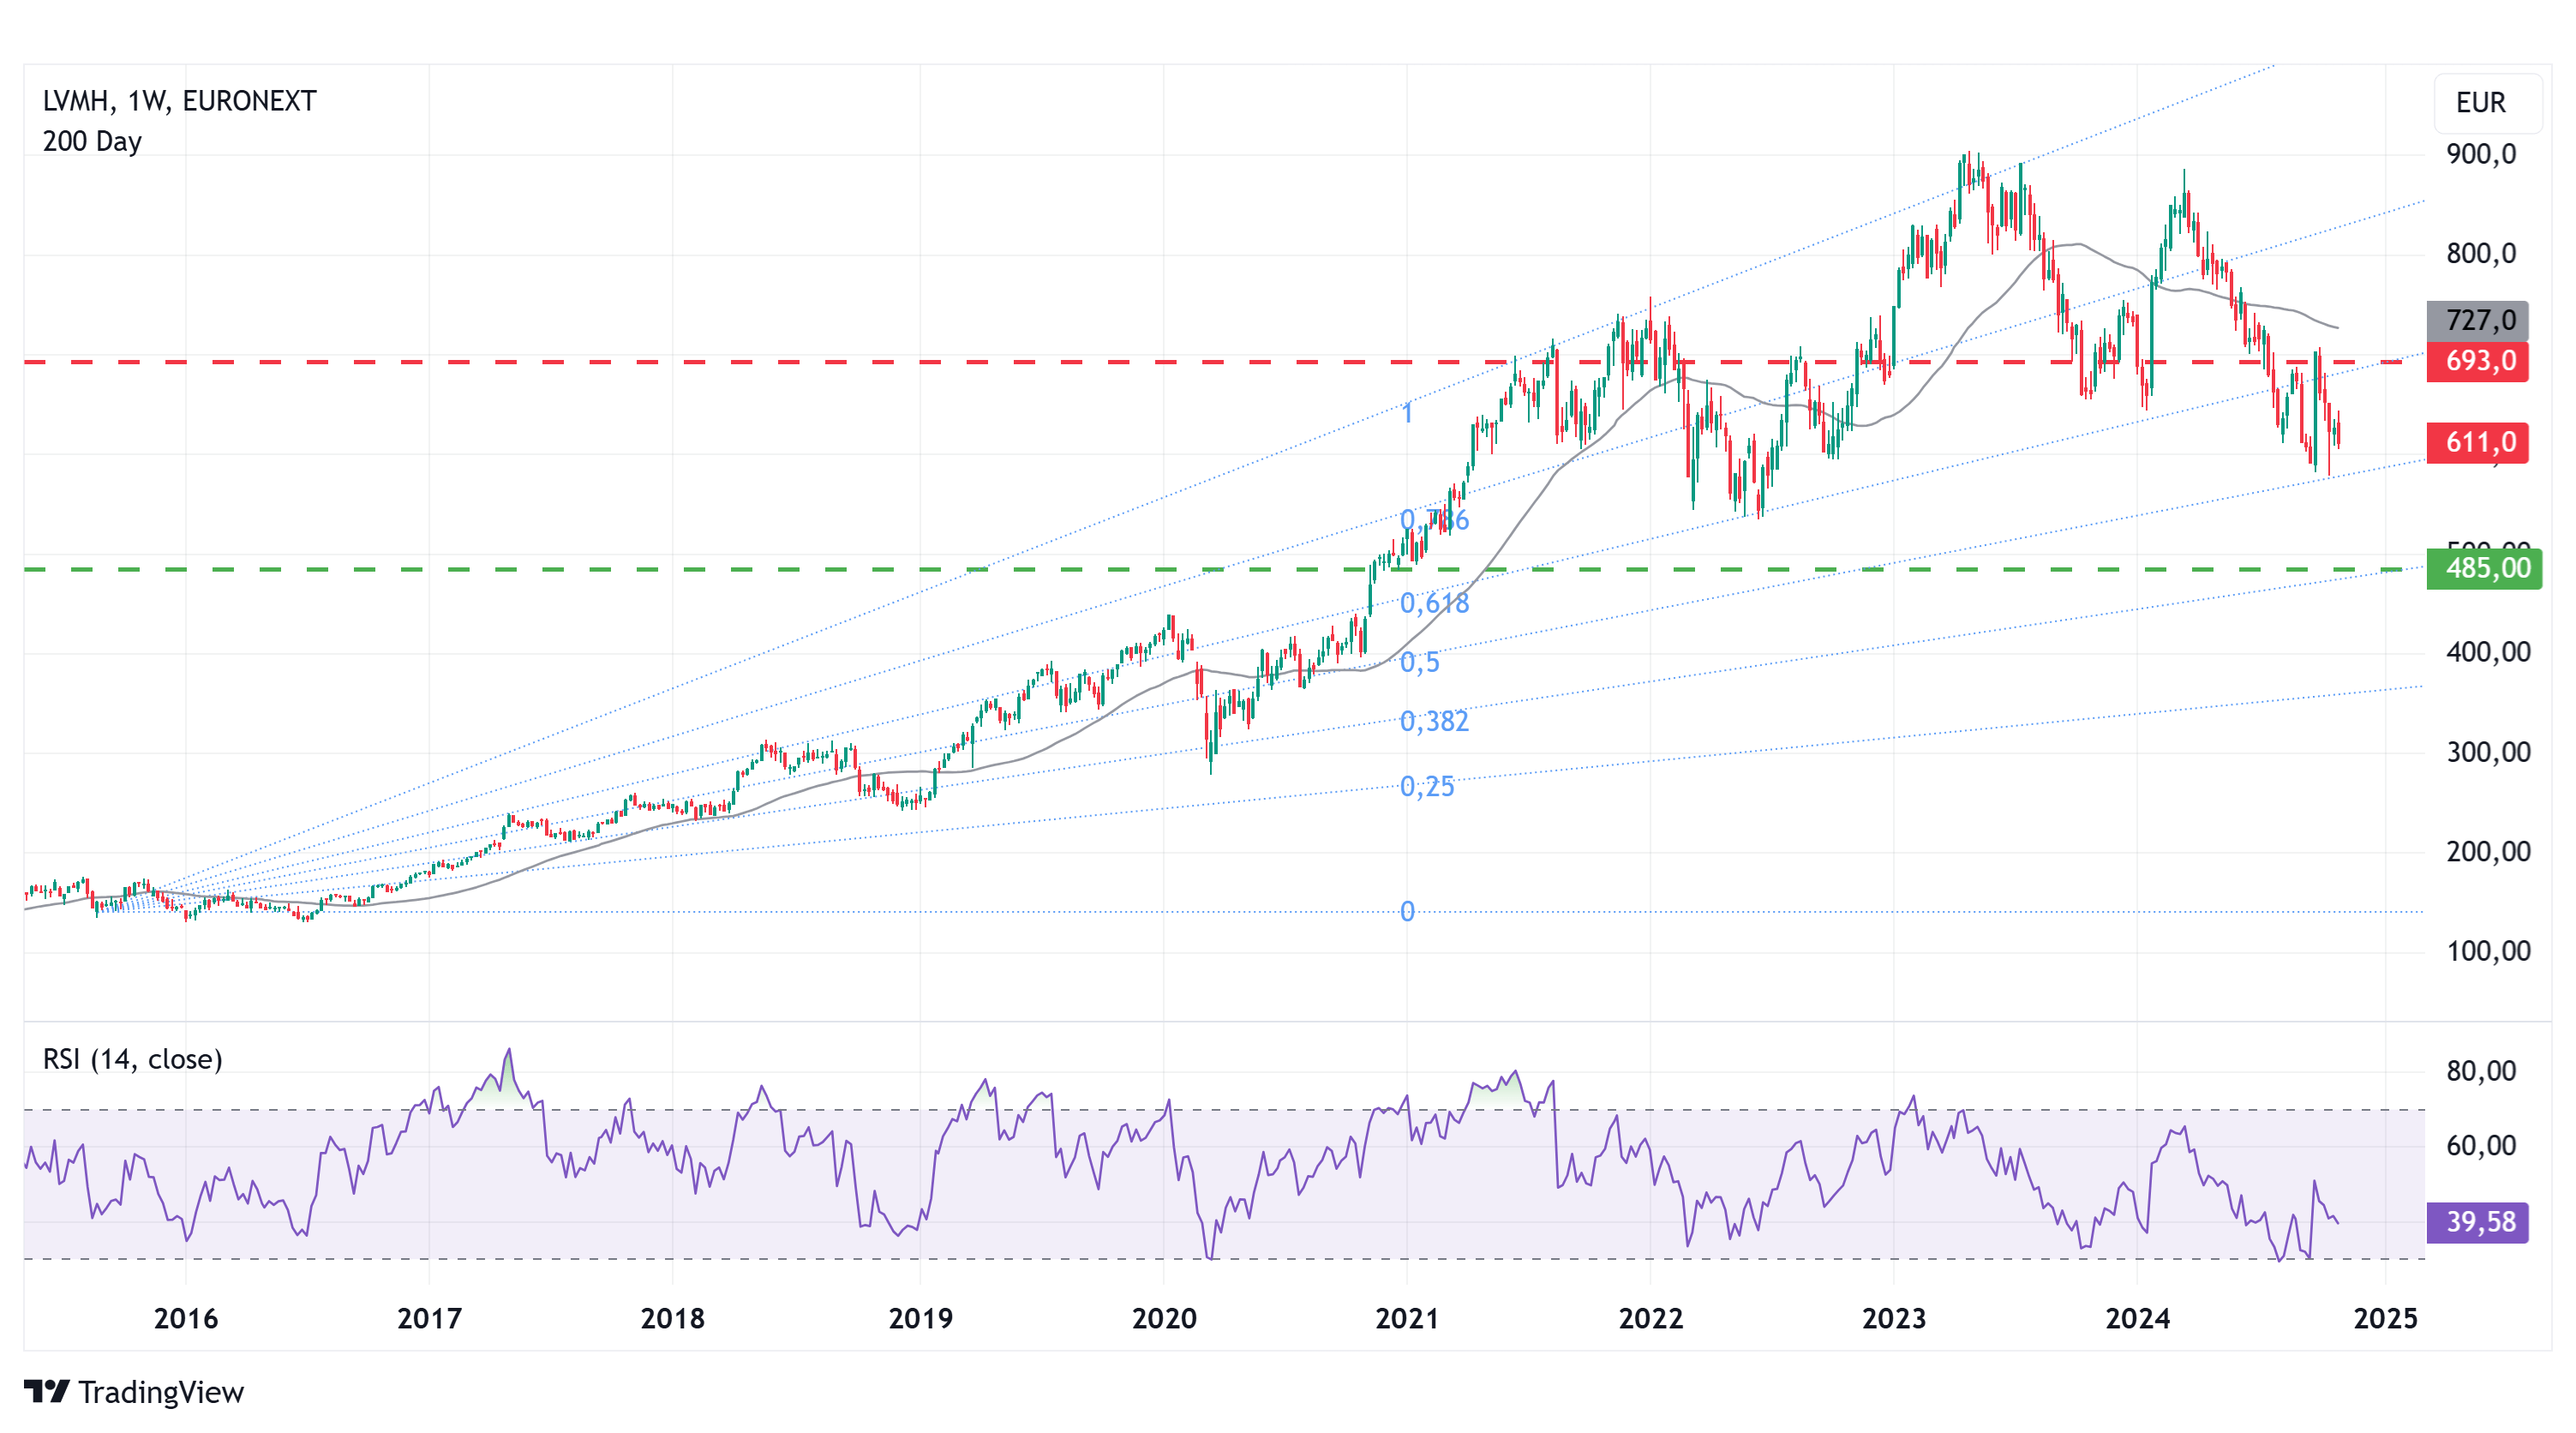This screenshot has width=2576, height=1433.
Task: Click the 100,00 price axis label
Action: coord(2488,951)
